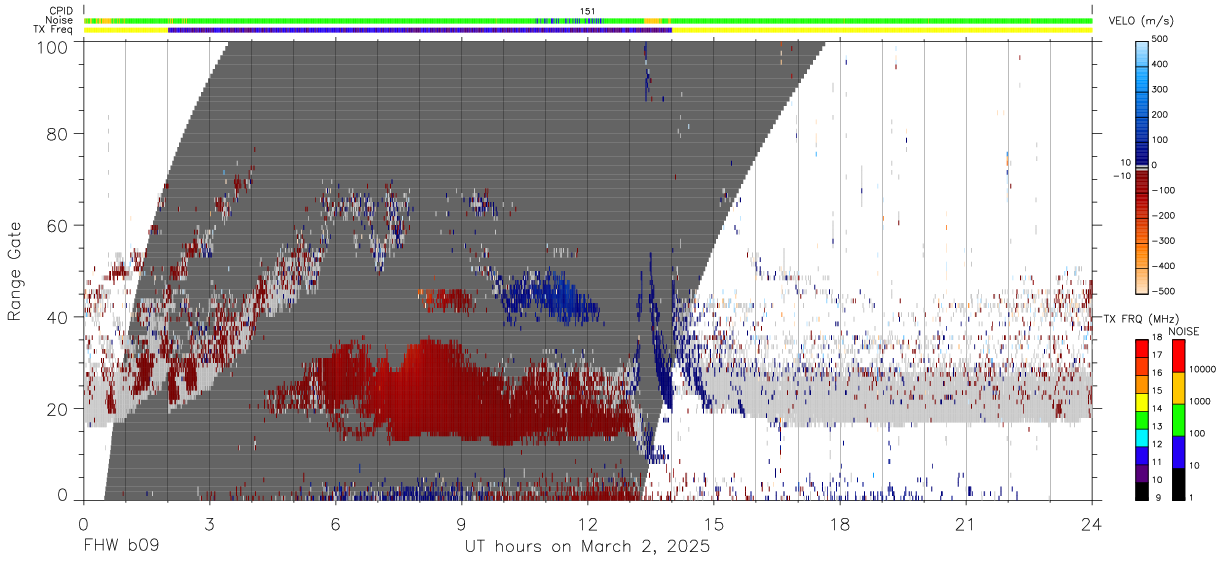Click the TX FRQ (MHz) legend title
1228x567 pixels.
1139,318
